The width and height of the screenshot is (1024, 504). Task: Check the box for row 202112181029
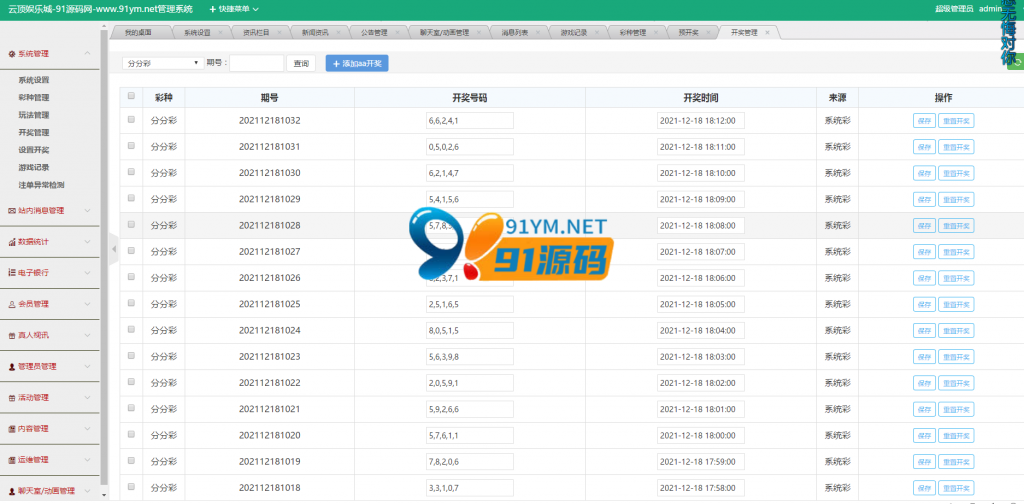[x=131, y=198]
